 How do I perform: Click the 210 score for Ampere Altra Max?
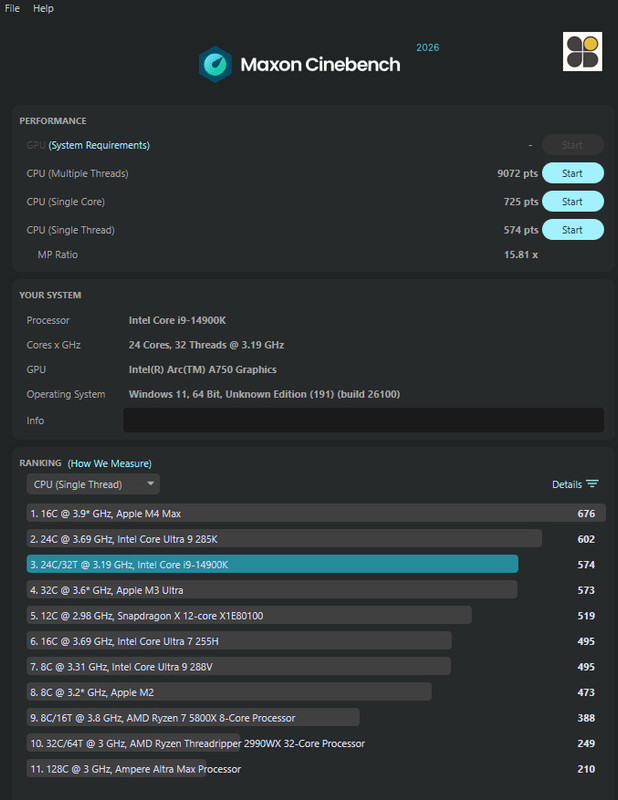[x=586, y=768]
